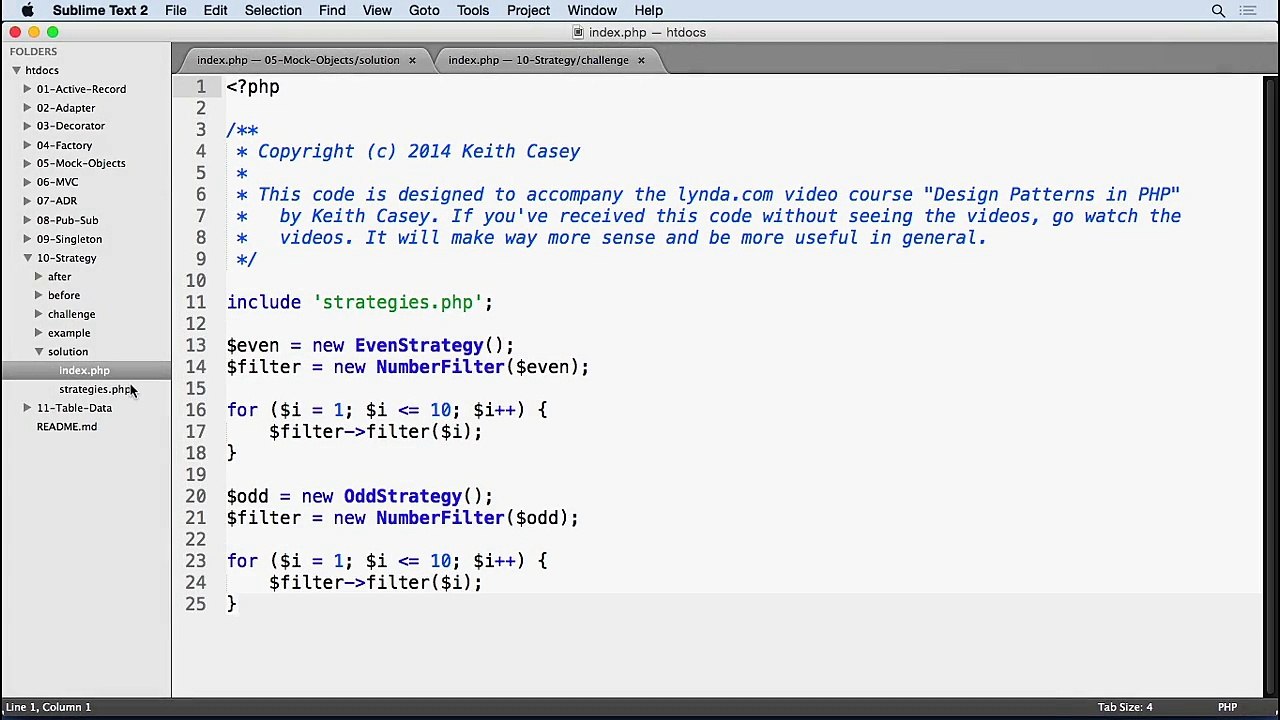Click the '<?php' opening tag on line 1

[253, 87]
